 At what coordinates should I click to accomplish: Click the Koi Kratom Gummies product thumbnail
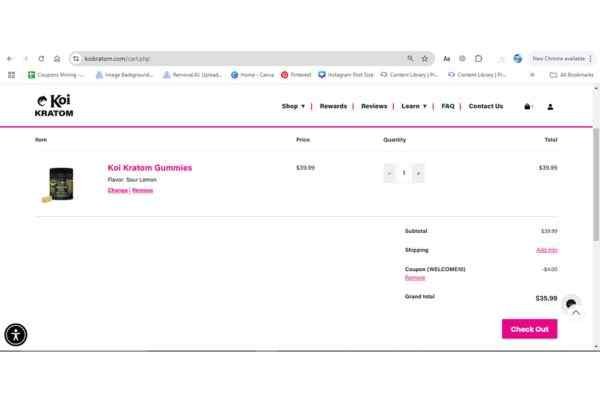coord(59,184)
